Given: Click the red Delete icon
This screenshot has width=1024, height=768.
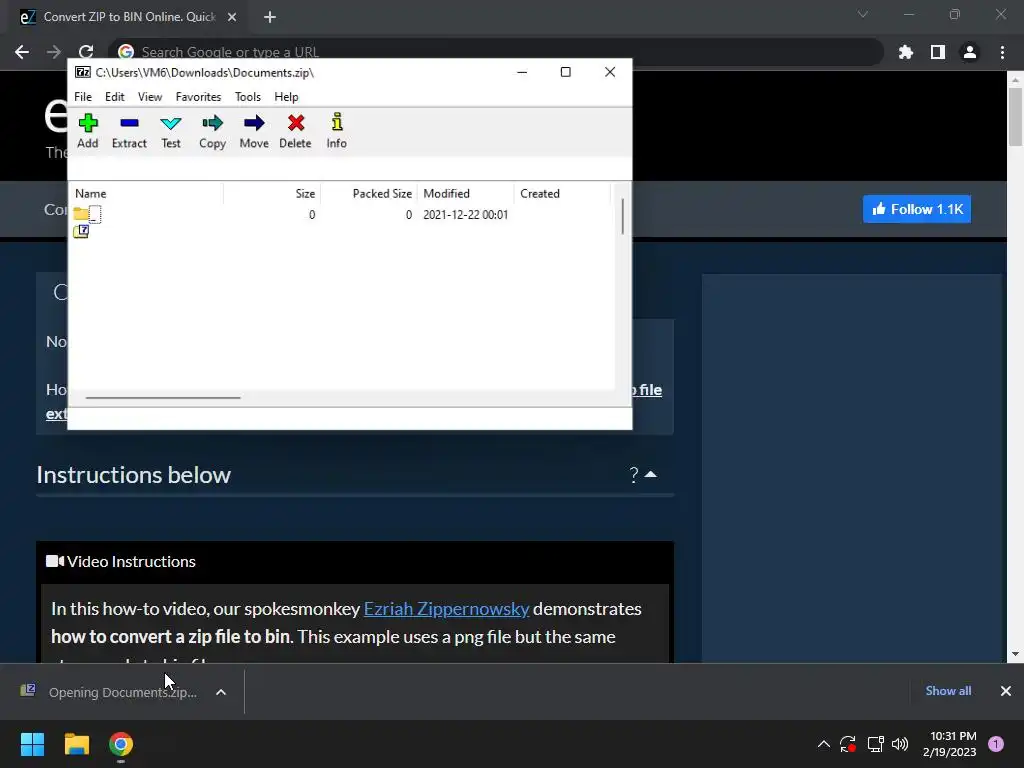Looking at the screenshot, I should coord(295,131).
